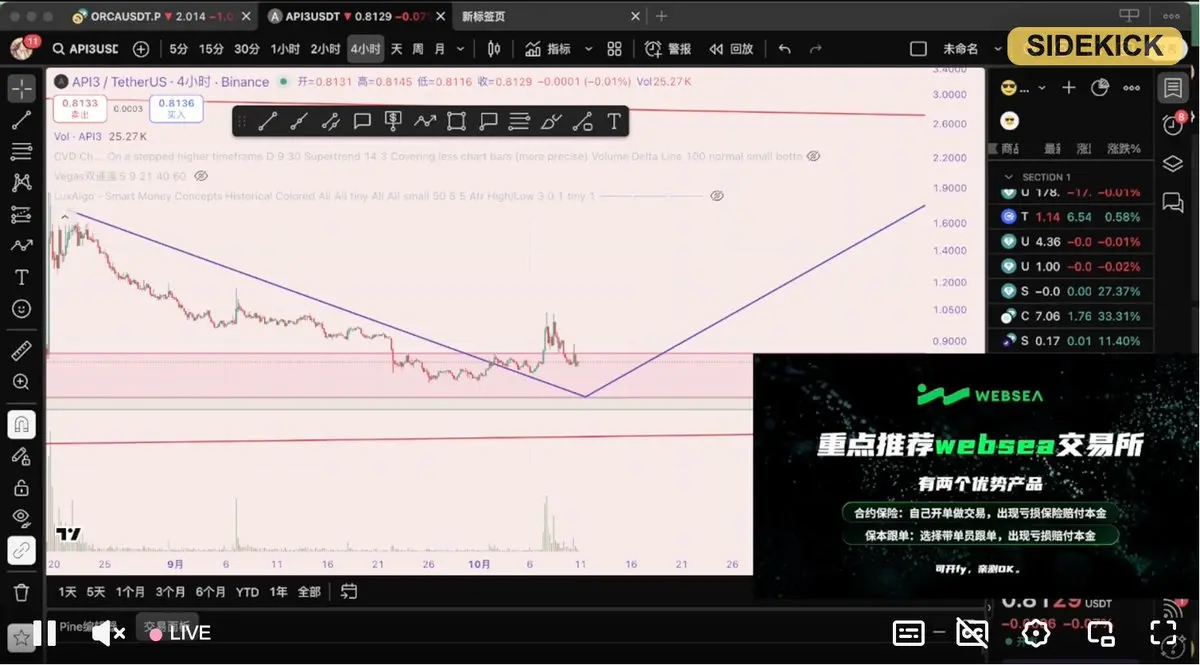Select the 1小时 timeframe
Viewport: 1200px width, 665px height.
coord(285,49)
